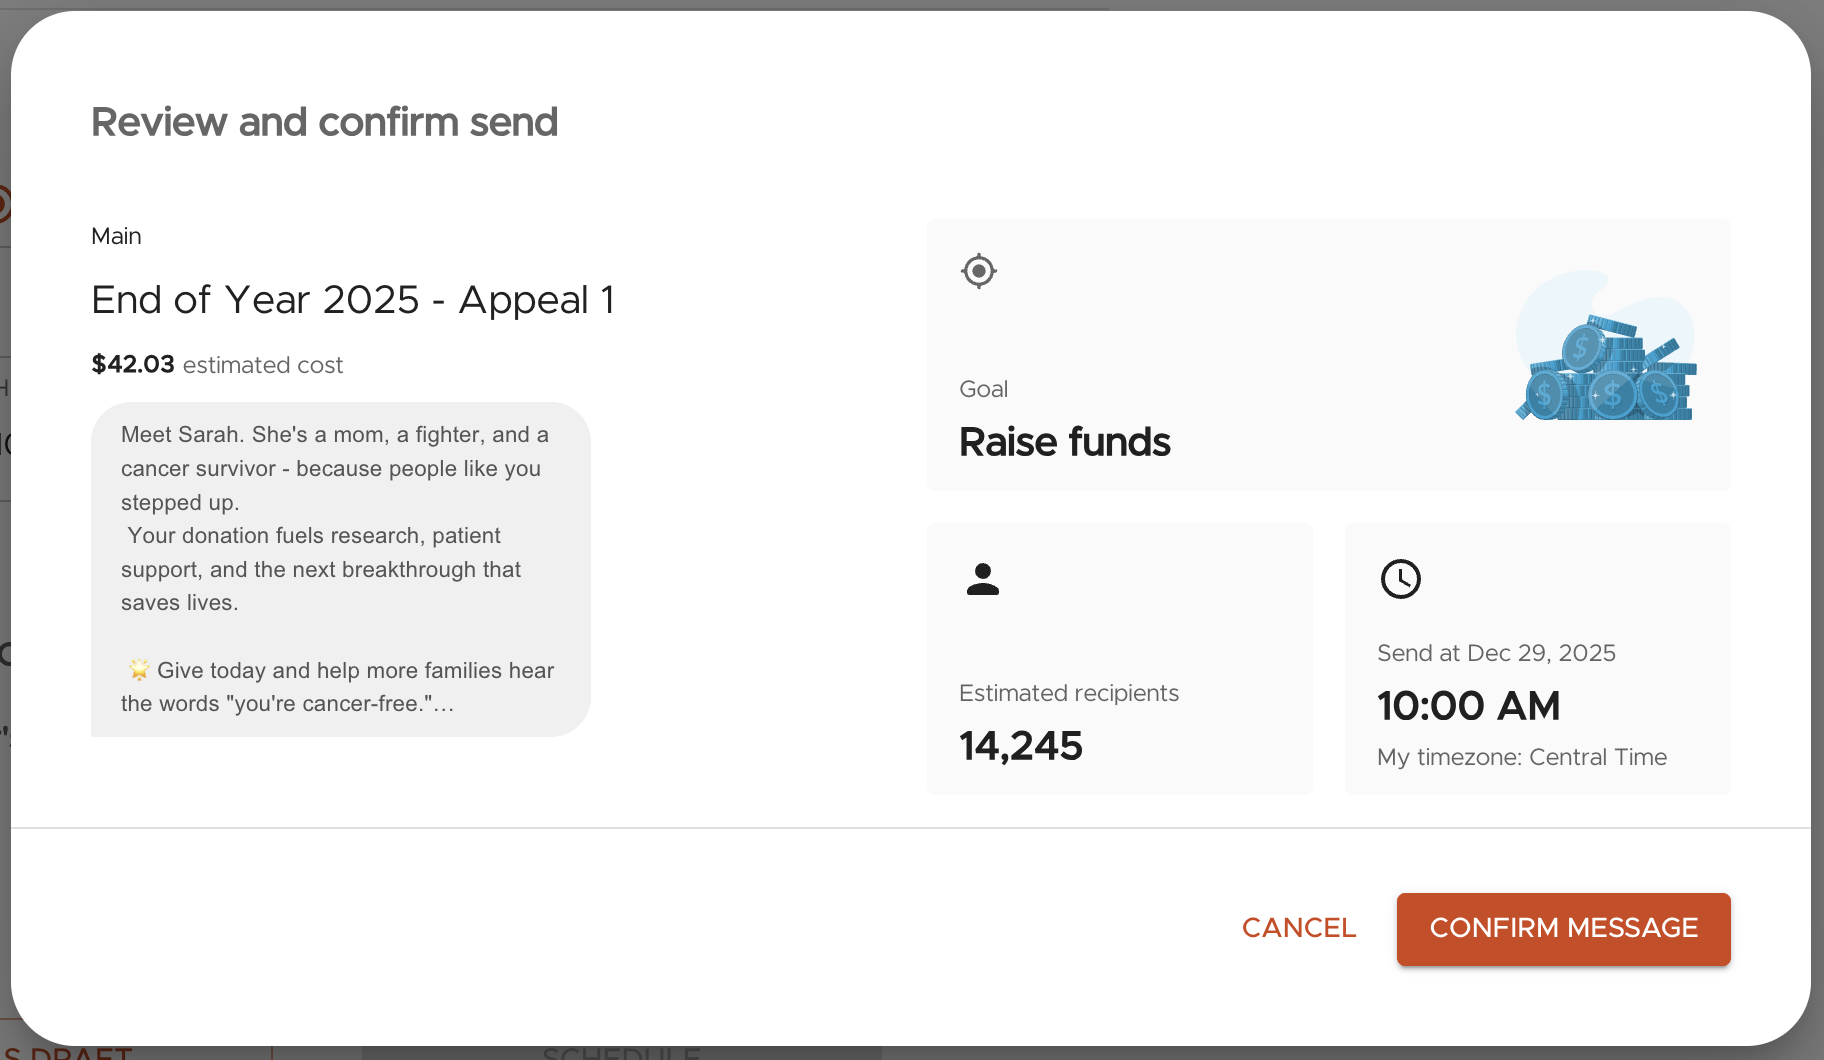Click the 'Goal' label in goal card

pos(983,389)
